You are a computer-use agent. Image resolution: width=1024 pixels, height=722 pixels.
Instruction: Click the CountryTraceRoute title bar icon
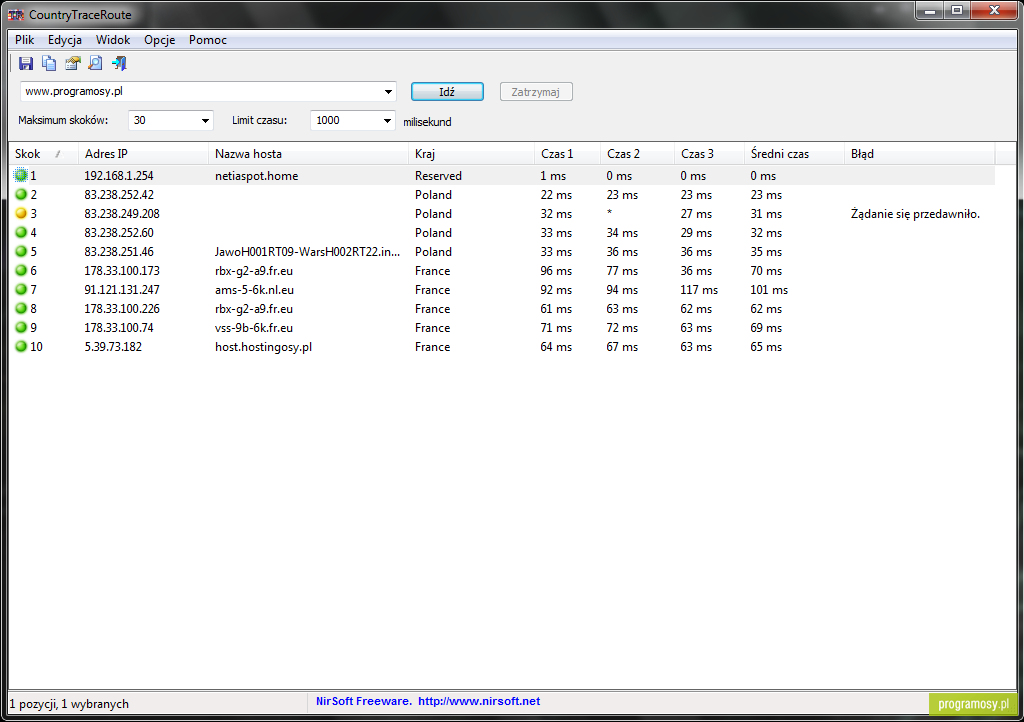click(x=16, y=14)
